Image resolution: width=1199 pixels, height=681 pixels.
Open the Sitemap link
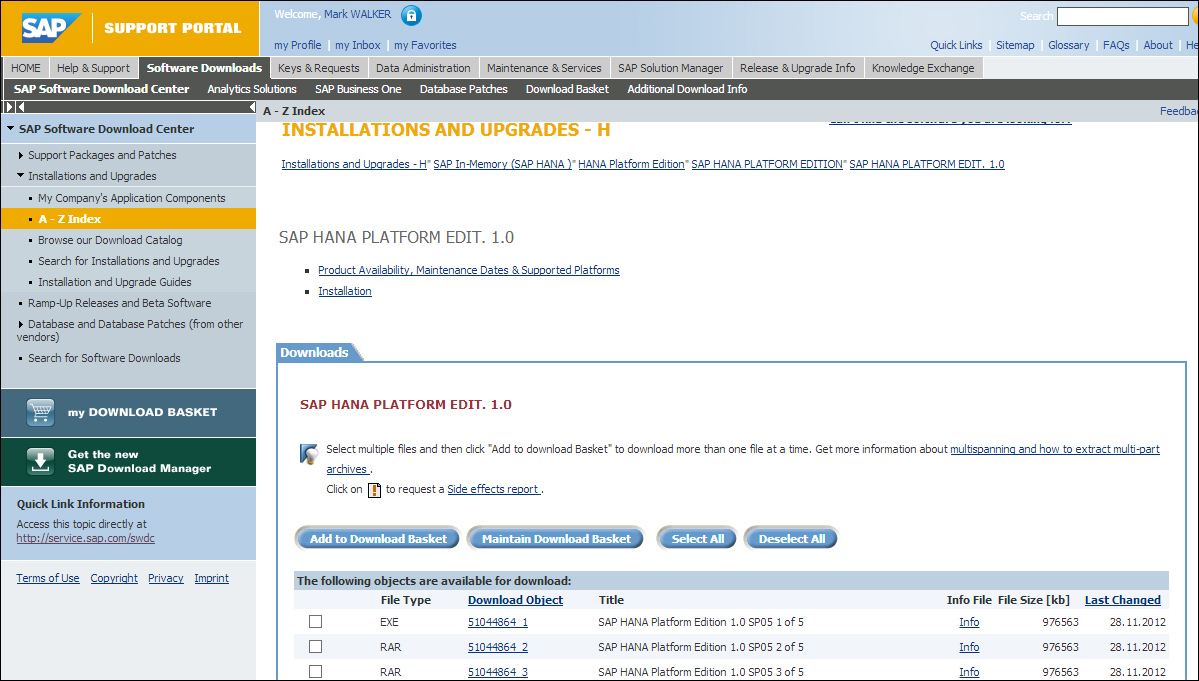point(1015,45)
